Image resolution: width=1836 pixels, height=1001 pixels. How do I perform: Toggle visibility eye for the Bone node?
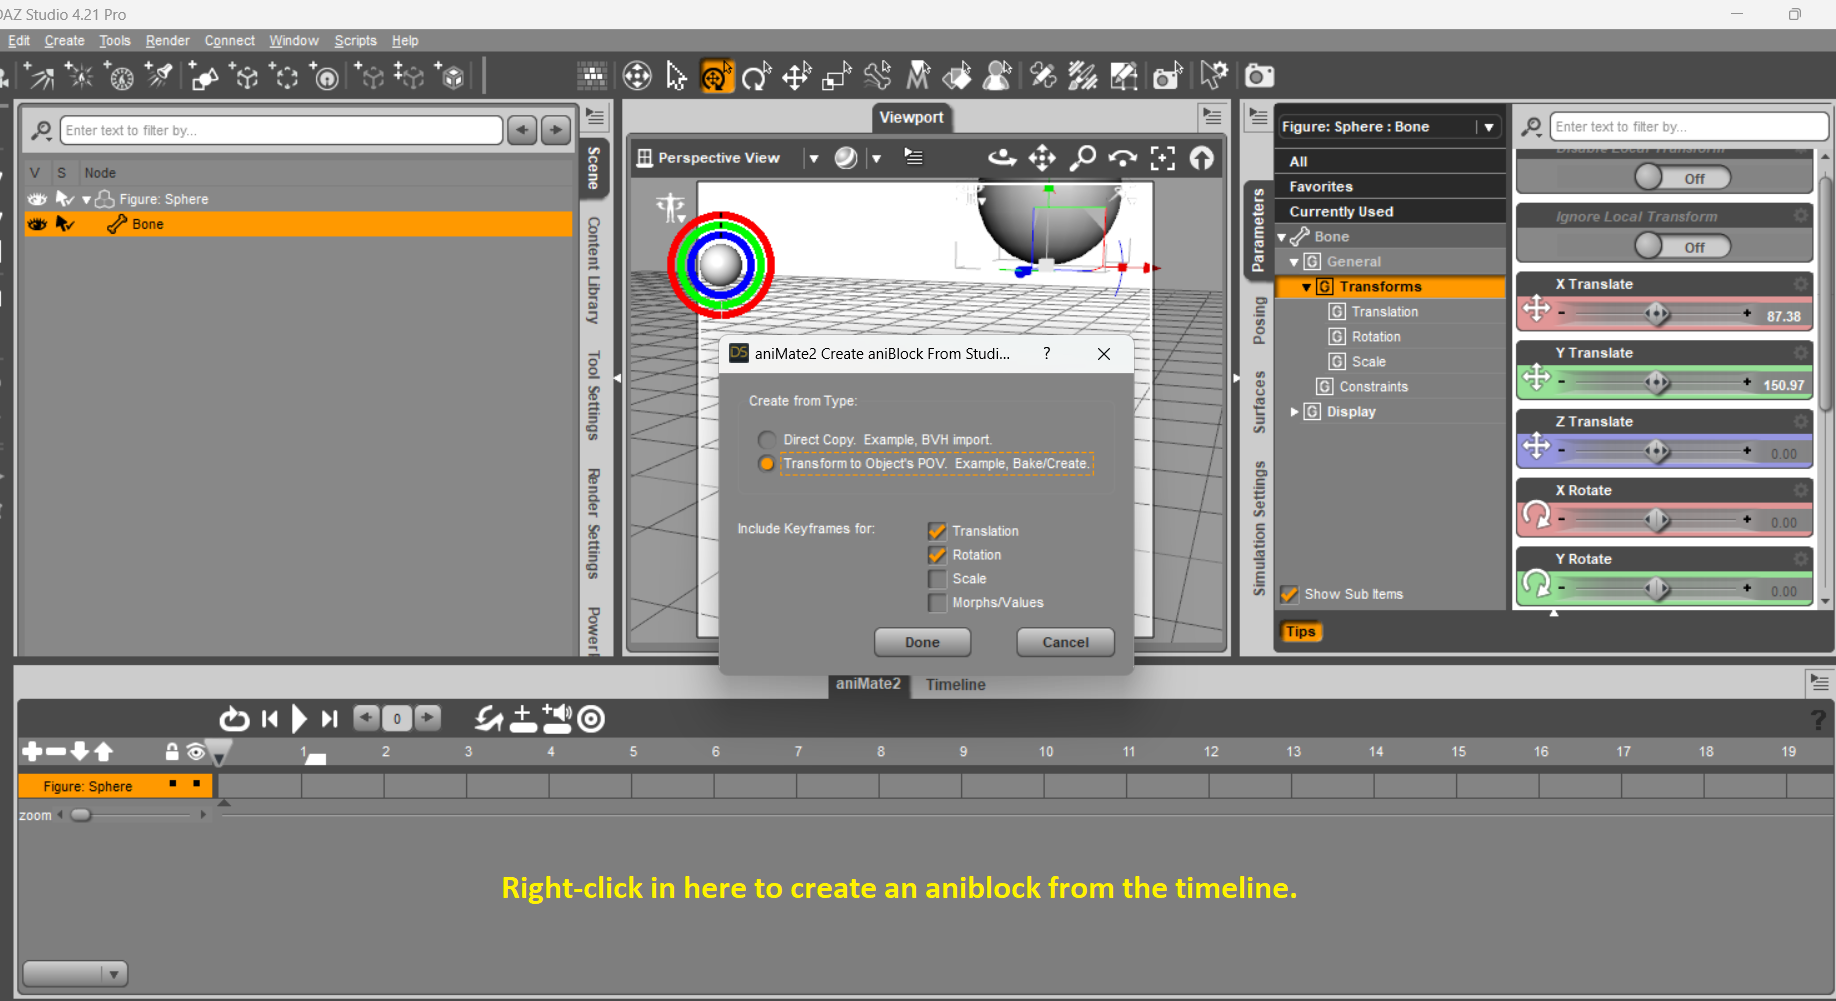pos(37,224)
